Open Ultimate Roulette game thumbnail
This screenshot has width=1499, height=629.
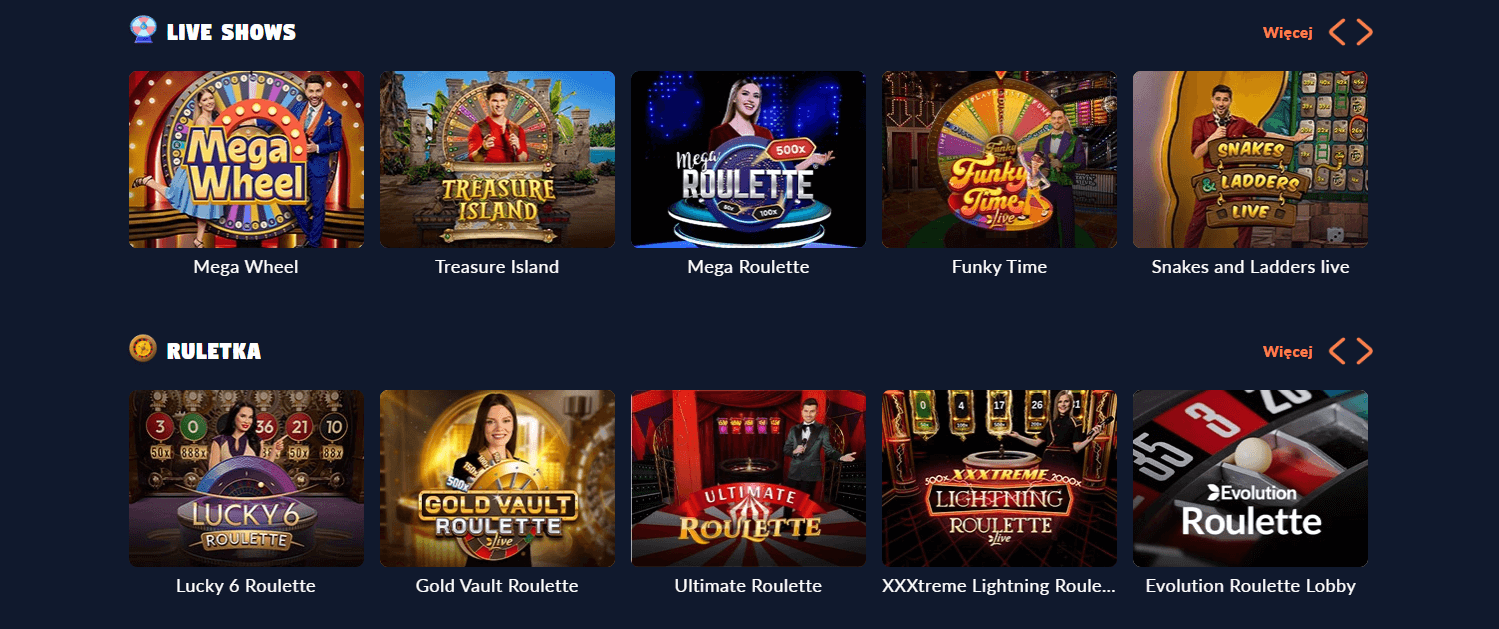pyautogui.click(x=748, y=478)
